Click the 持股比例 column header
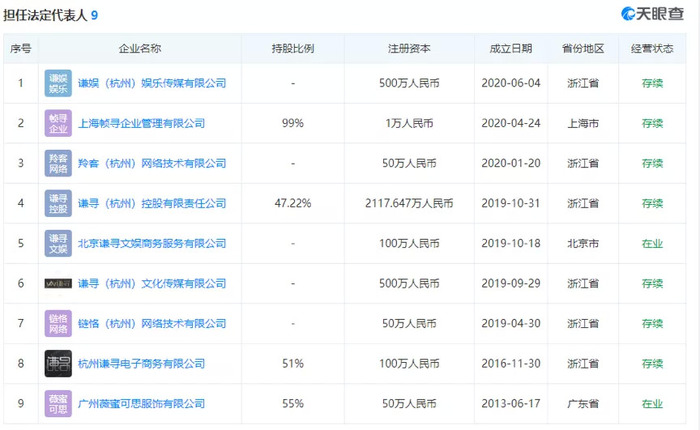 pyautogui.click(x=293, y=49)
